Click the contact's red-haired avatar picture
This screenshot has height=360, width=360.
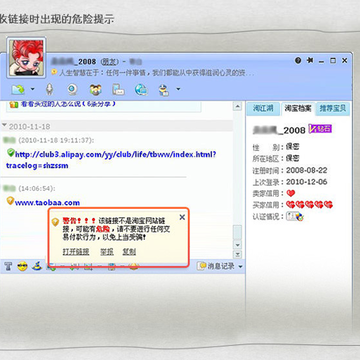pyautogui.click(x=26, y=57)
